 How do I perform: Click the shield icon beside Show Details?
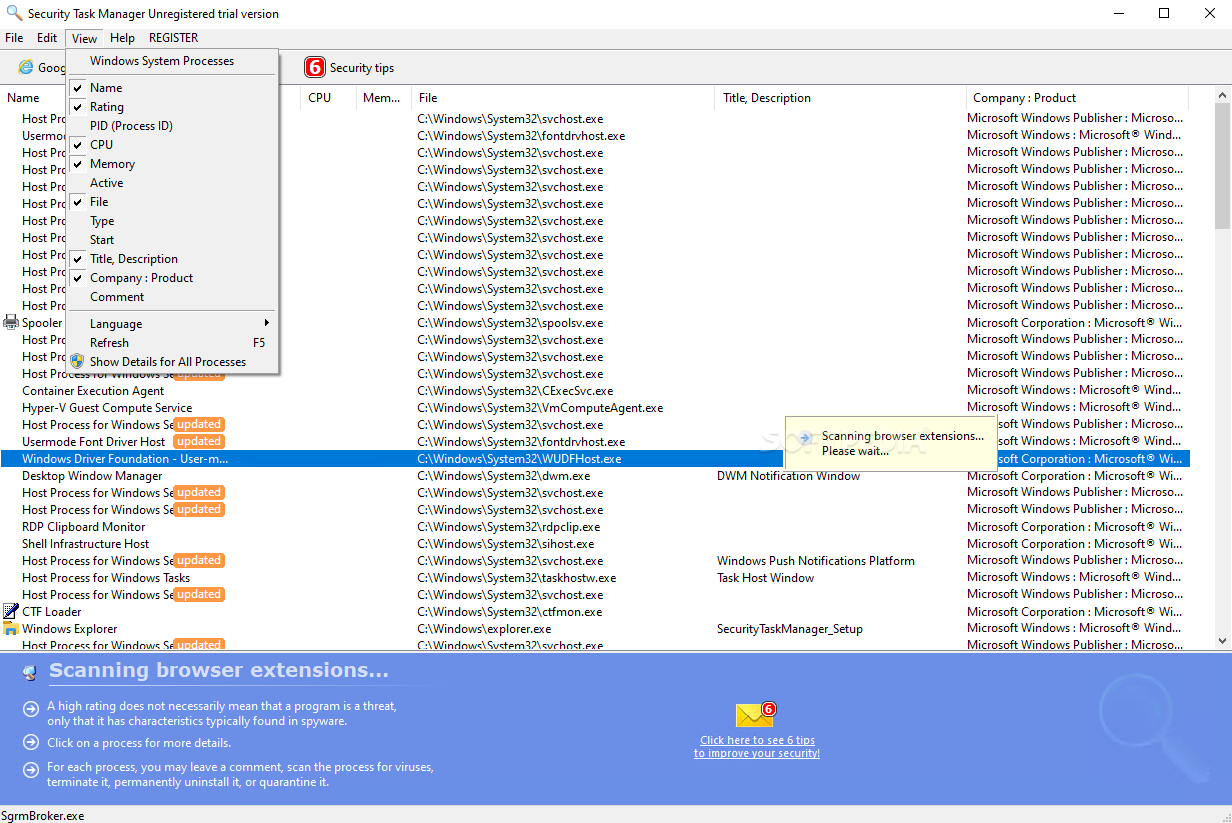[x=77, y=362]
